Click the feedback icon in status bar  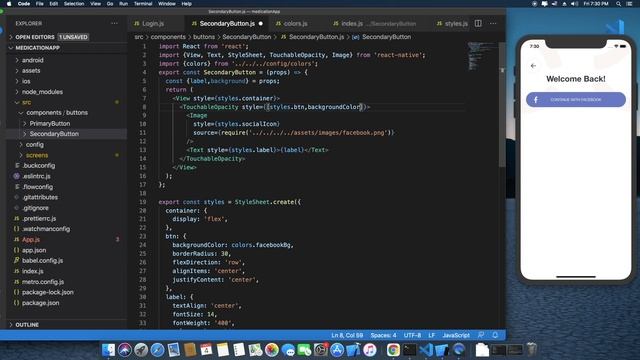click(x=481, y=335)
